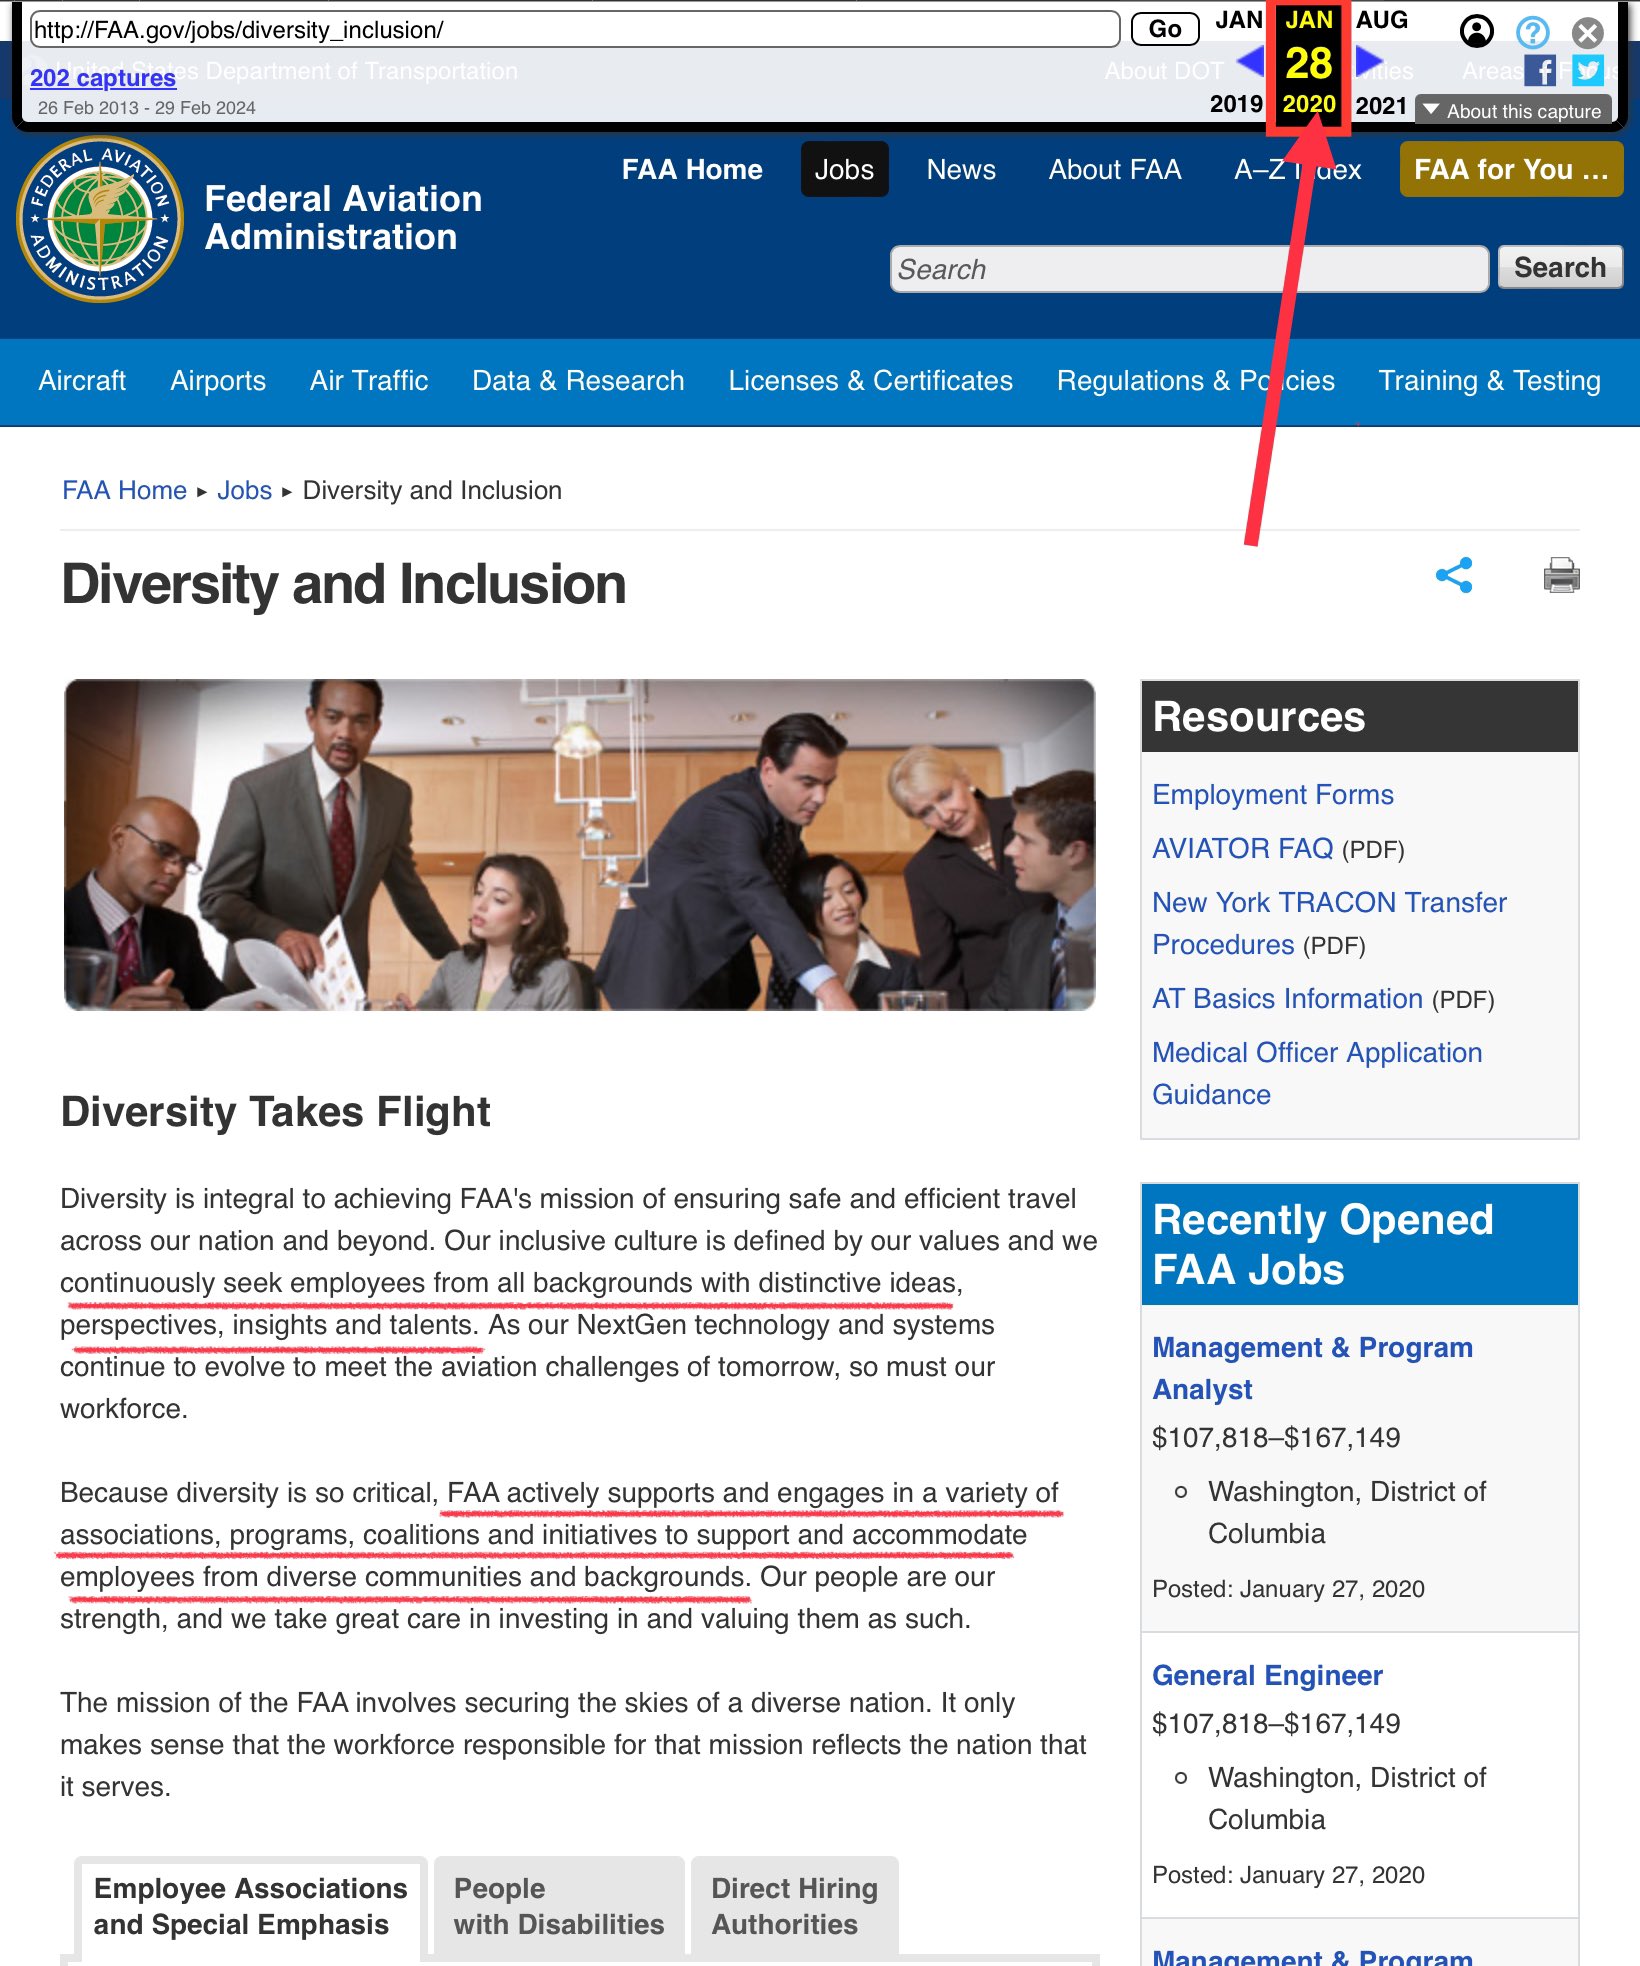Screen dimensions: 1640x1966
Task: Click first Posted: January 27, 2020 text
Action: tap(1288, 1589)
